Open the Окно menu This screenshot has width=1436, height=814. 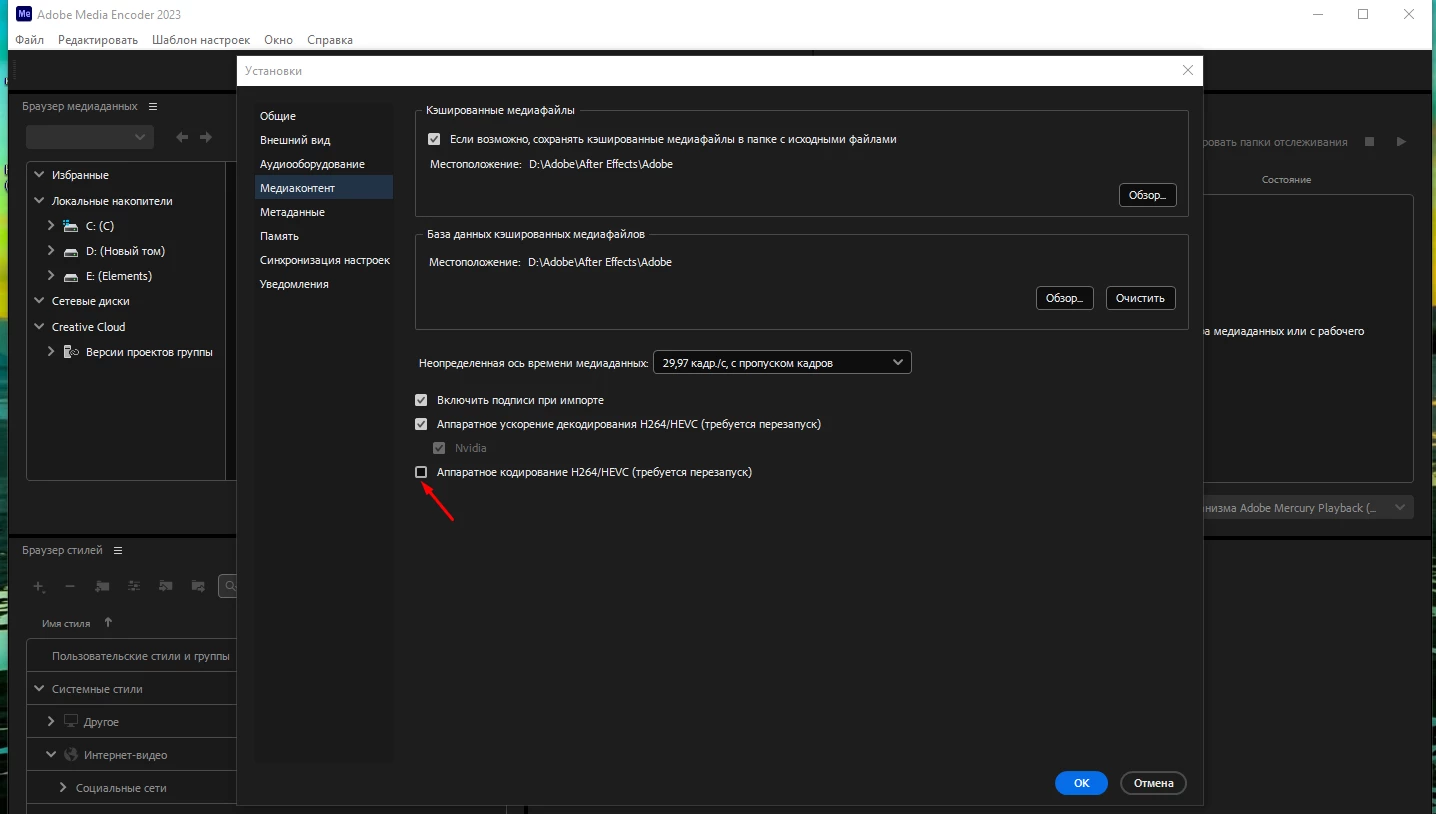279,40
